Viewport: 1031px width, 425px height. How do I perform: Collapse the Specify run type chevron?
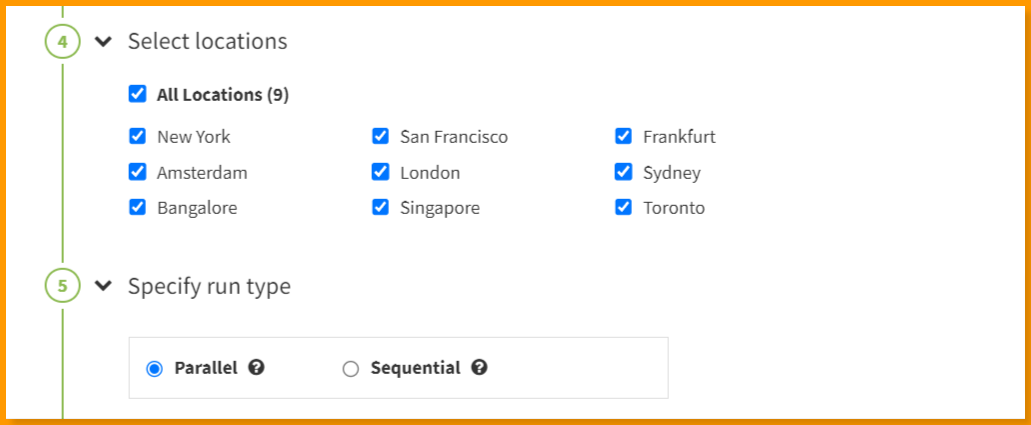click(x=103, y=286)
